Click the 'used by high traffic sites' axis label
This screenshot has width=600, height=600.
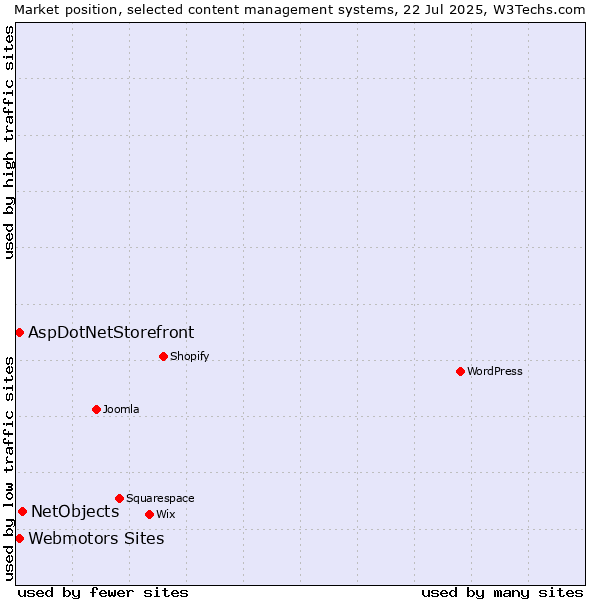pyautogui.click(x=9, y=142)
